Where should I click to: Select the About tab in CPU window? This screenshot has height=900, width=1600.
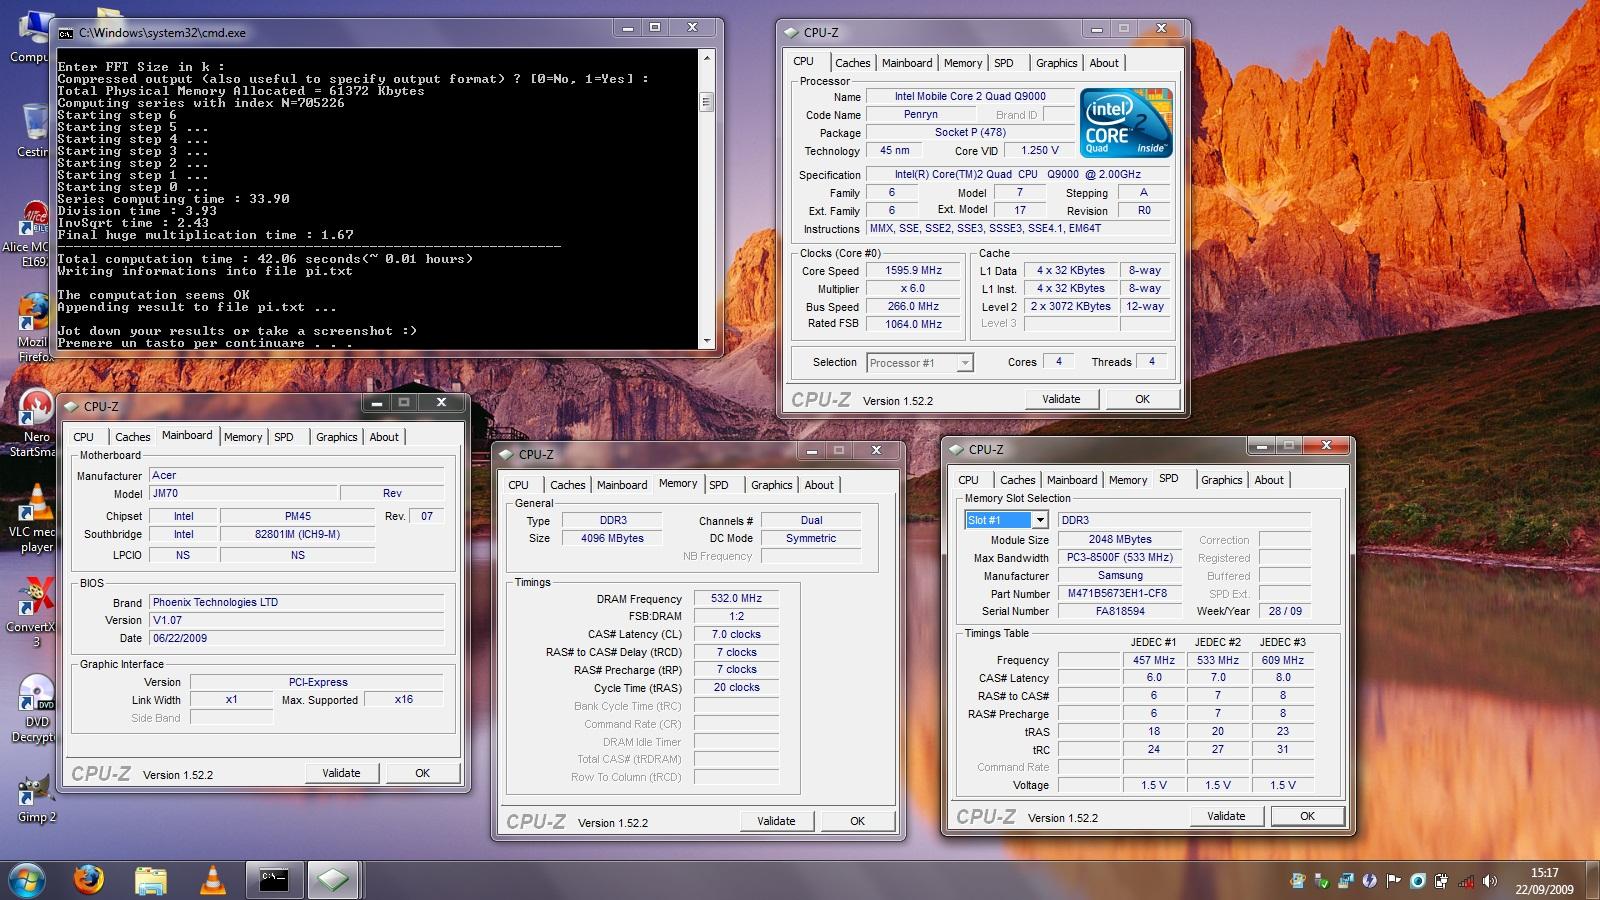click(1104, 63)
